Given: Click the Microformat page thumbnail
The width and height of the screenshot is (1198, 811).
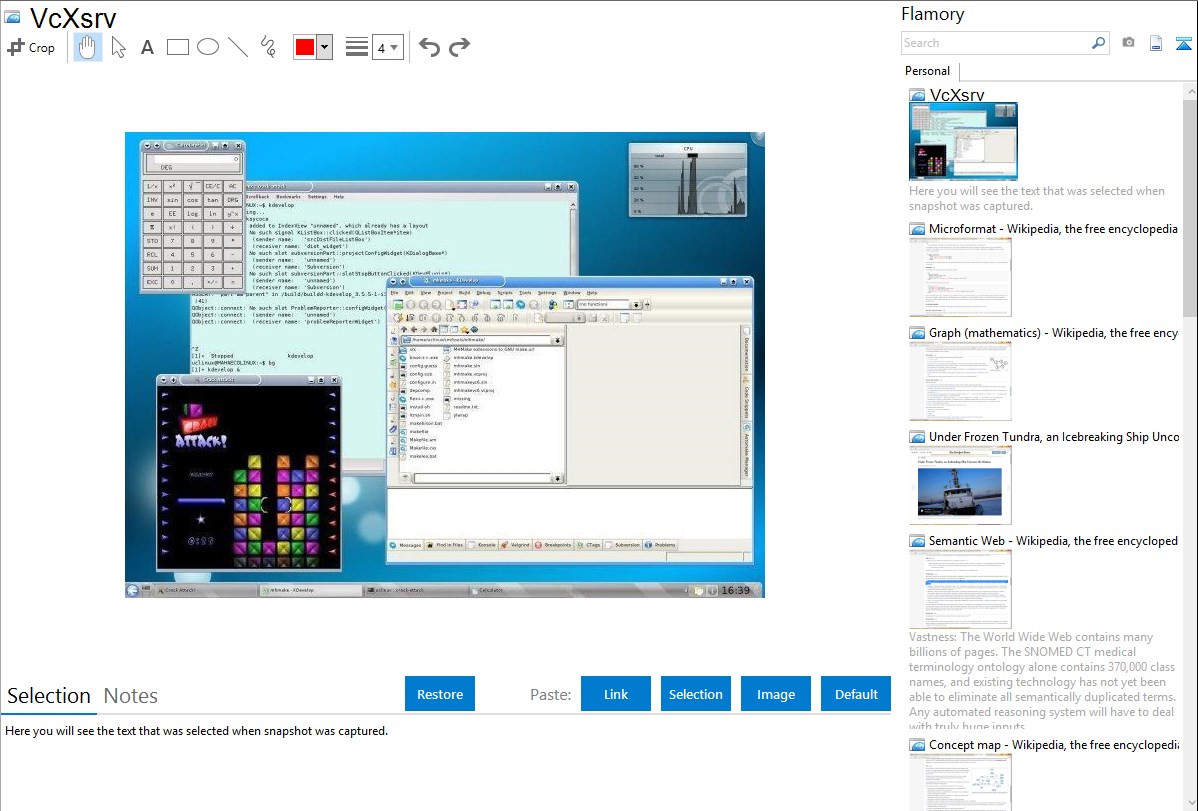Looking at the screenshot, I should click(x=960, y=277).
